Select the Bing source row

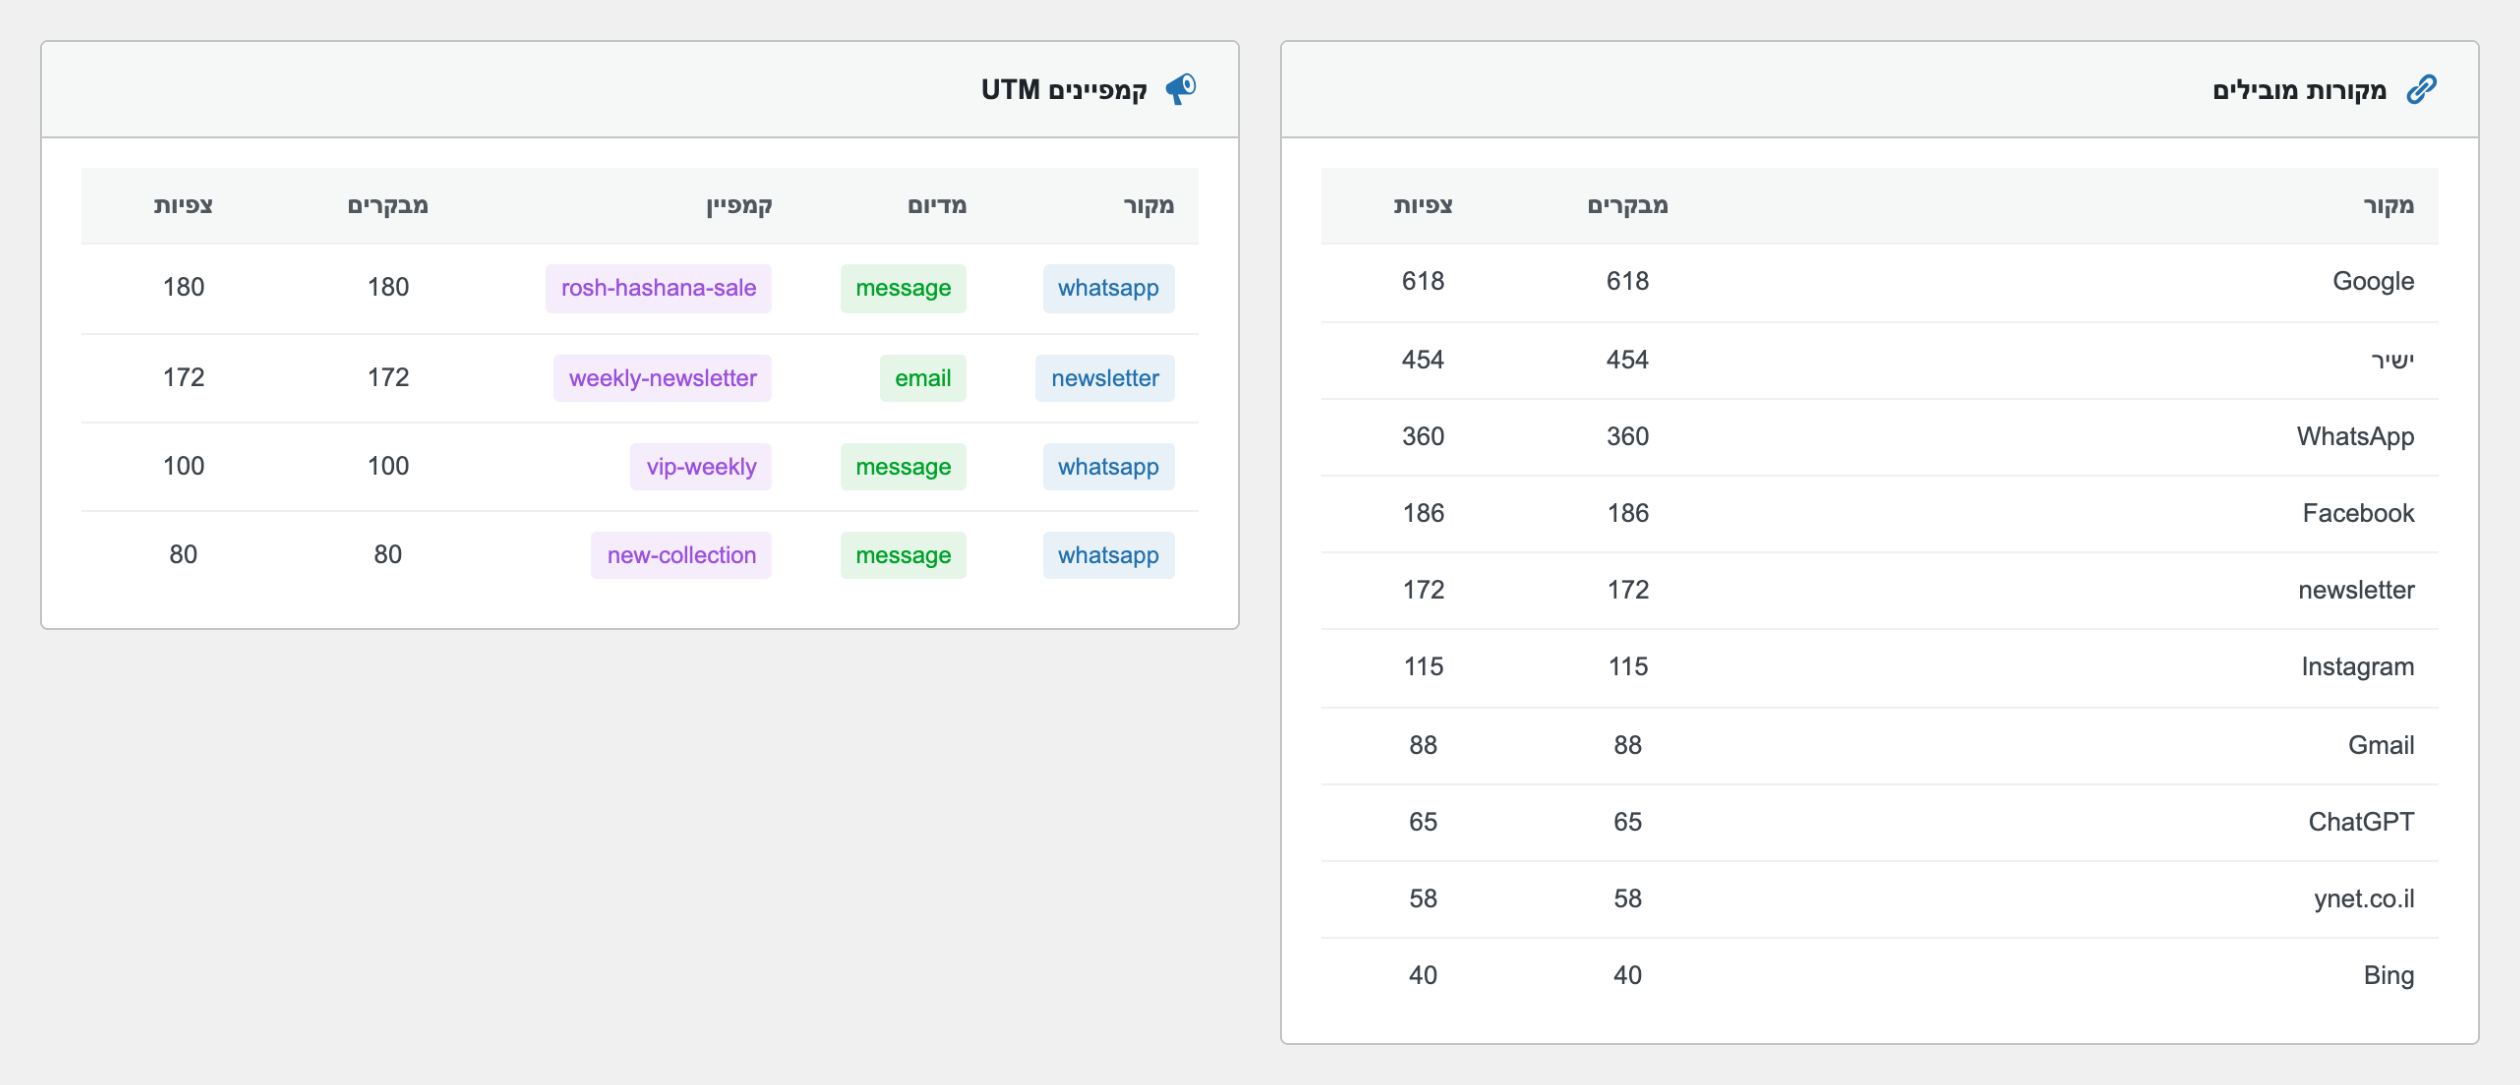[x=1879, y=976]
